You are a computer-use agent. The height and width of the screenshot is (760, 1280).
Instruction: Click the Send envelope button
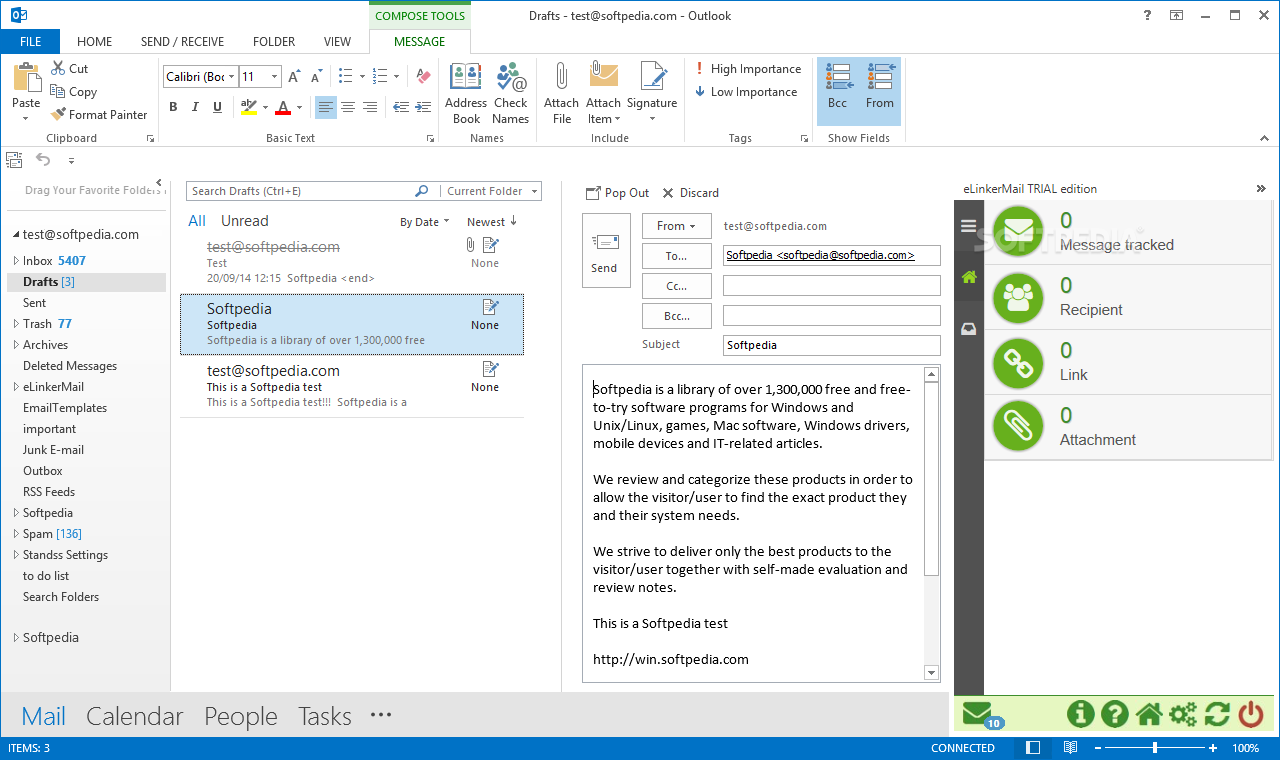tap(605, 250)
